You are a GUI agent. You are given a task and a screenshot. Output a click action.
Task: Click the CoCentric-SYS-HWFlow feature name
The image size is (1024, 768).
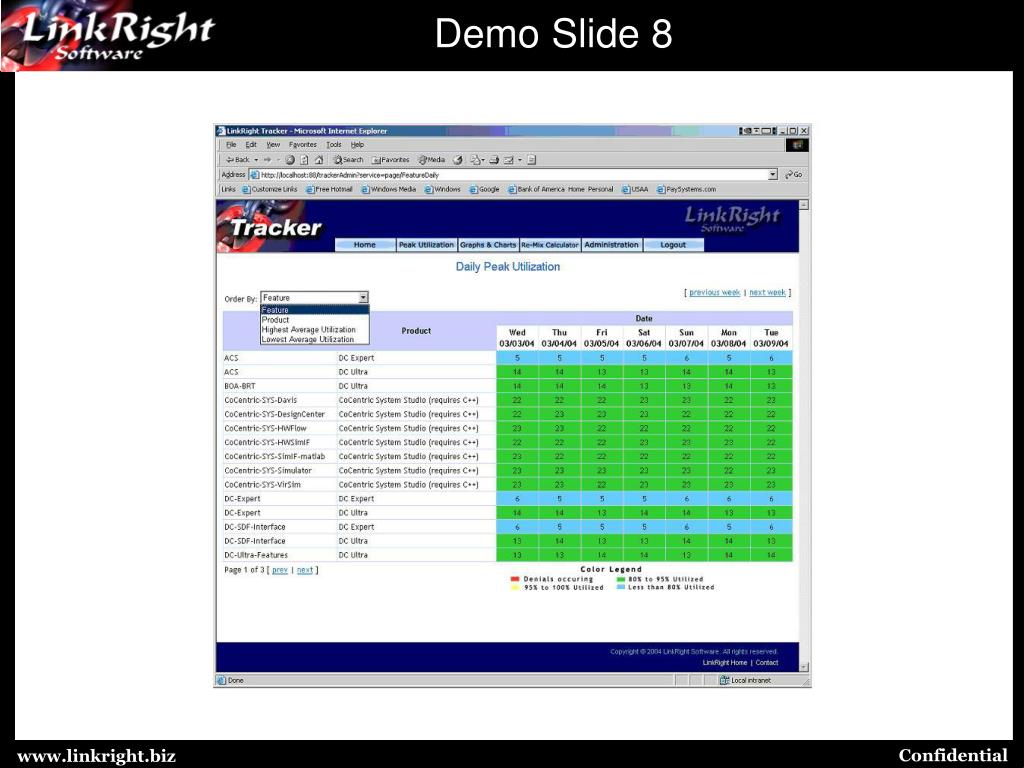(265, 428)
